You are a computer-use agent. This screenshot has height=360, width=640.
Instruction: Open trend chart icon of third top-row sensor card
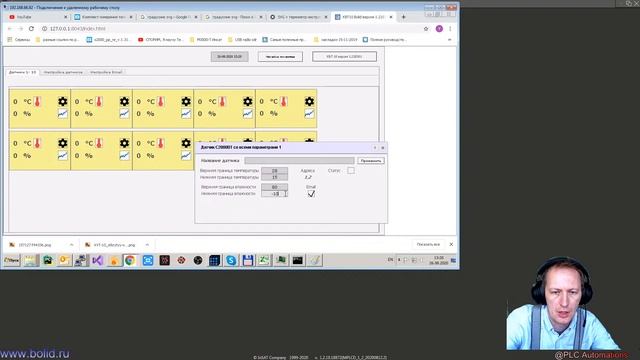tap(186, 114)
